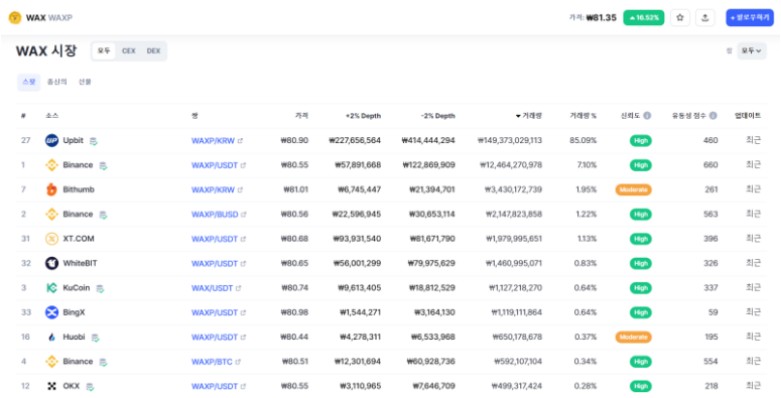Select the DEX market filter tab
This screenshot has width=781, height=398.
point(153,51)
